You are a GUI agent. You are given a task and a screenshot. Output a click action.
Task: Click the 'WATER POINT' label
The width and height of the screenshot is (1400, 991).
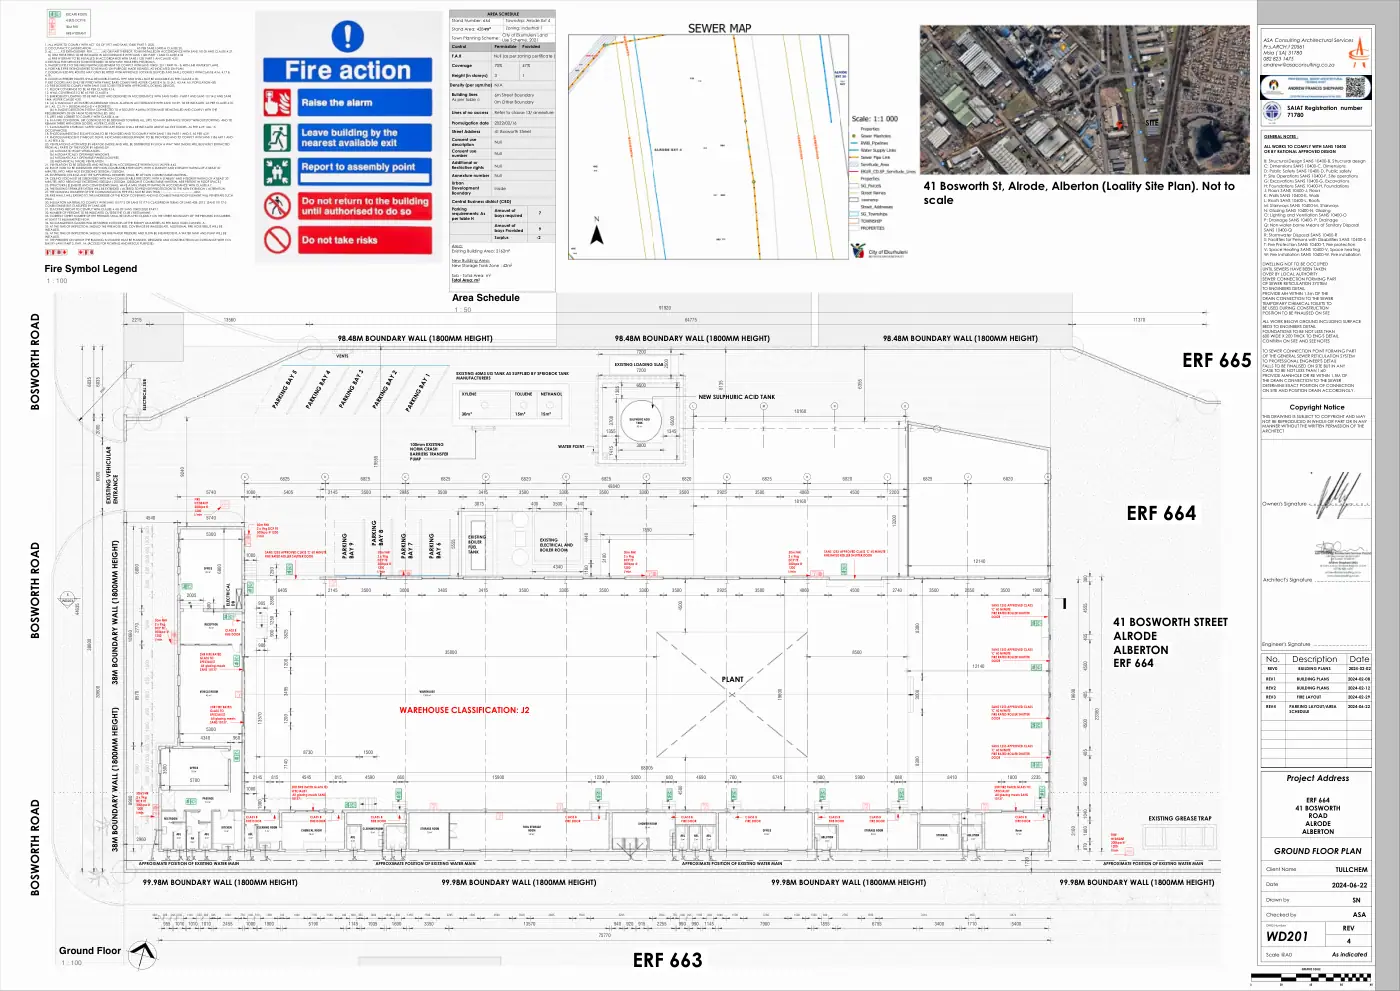[571, 447]
